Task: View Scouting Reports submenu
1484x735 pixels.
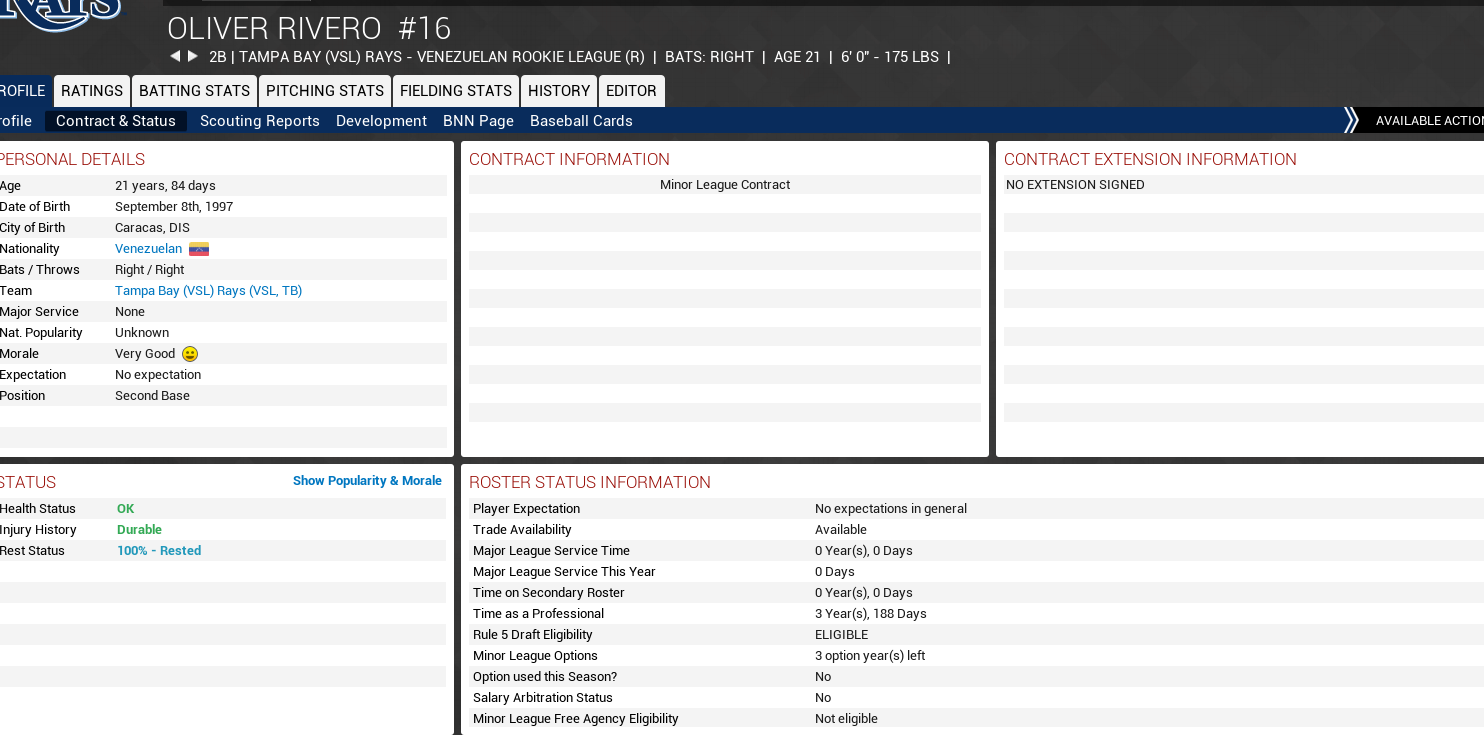Action: 260,121
